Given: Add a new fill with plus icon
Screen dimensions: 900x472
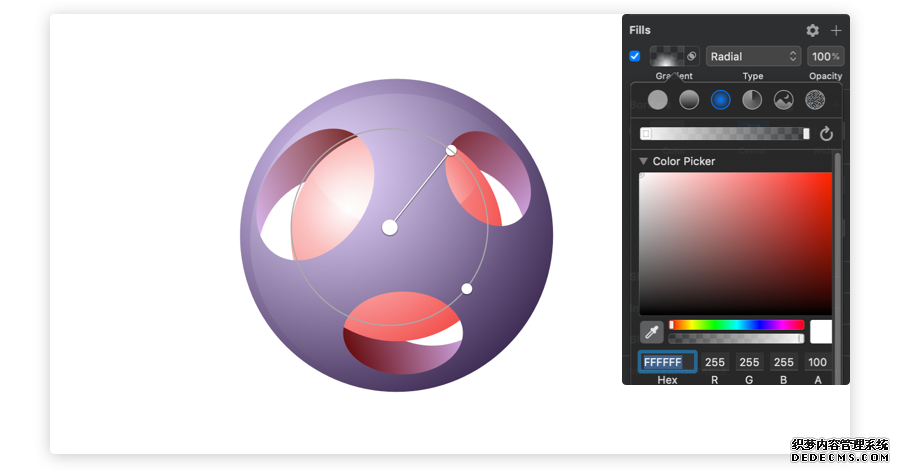Looking at the screenshot, I should pyautogui.click(x=836, y=30).
